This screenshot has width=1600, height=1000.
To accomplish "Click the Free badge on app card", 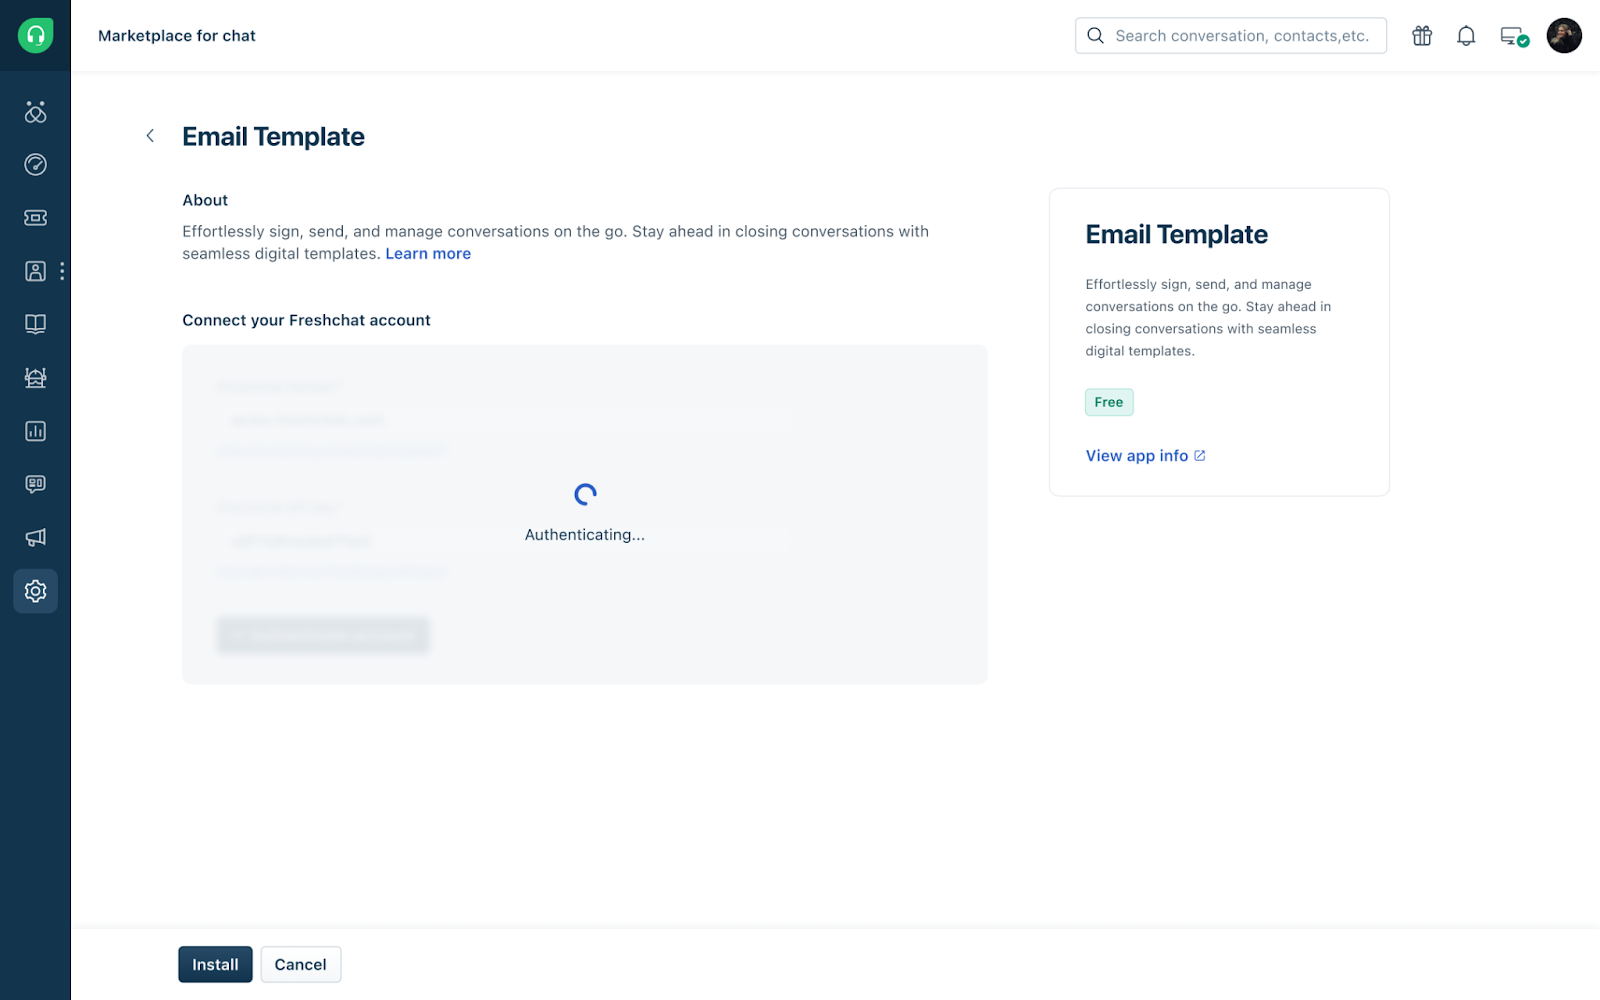I will 1109,402.
